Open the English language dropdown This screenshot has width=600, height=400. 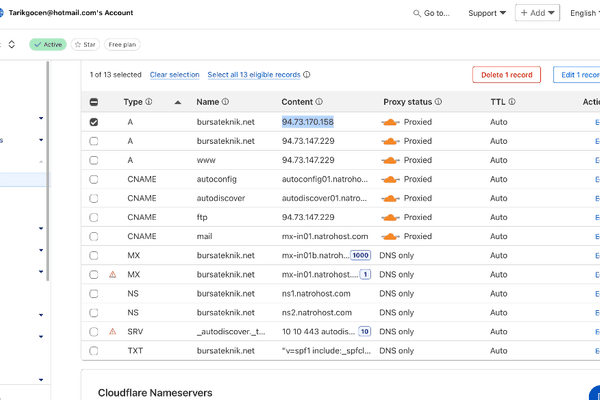point(584,13)
